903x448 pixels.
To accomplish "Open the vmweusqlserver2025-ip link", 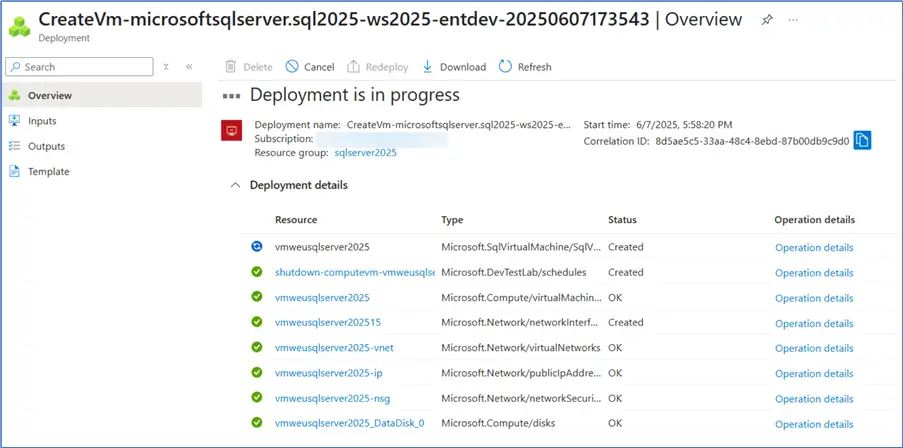I will pyautogui.click(x=328, y=373).
